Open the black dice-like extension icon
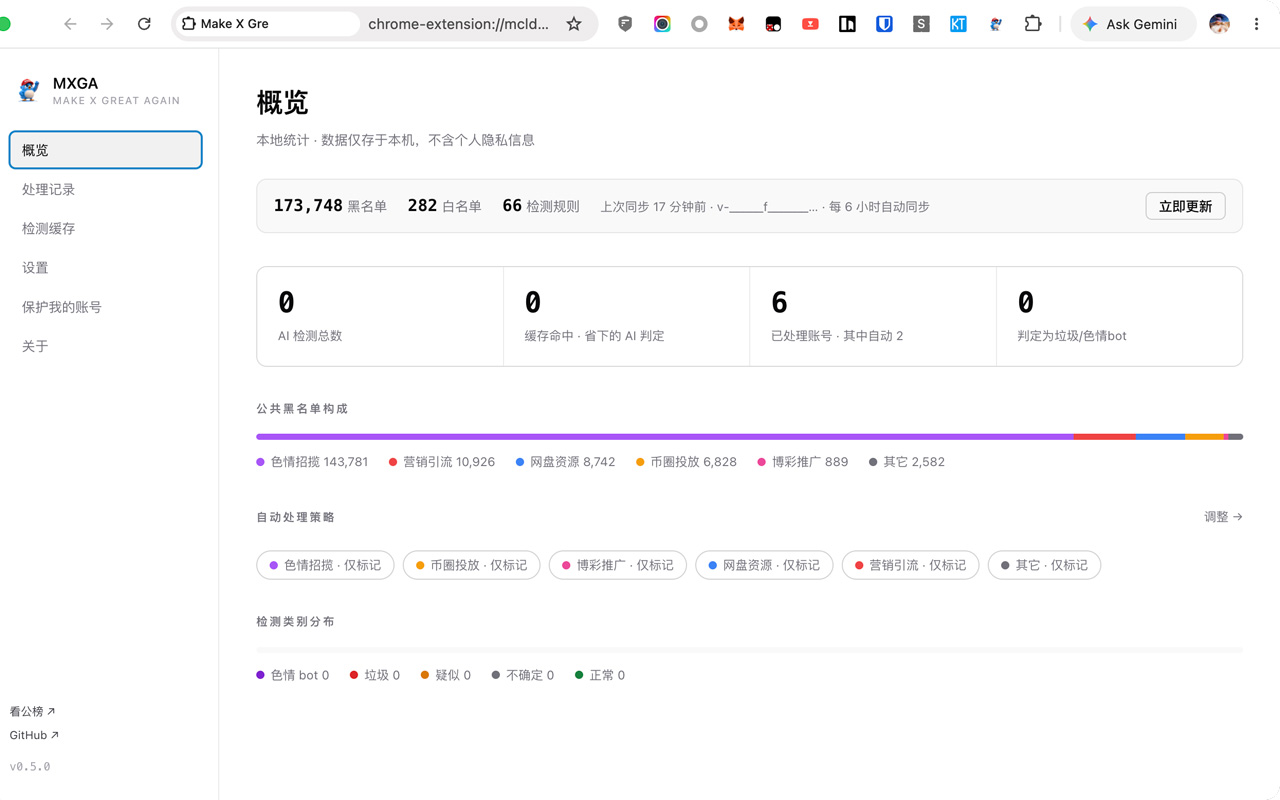This screenshot has height=800, width=1280. [x=773, y=24]
